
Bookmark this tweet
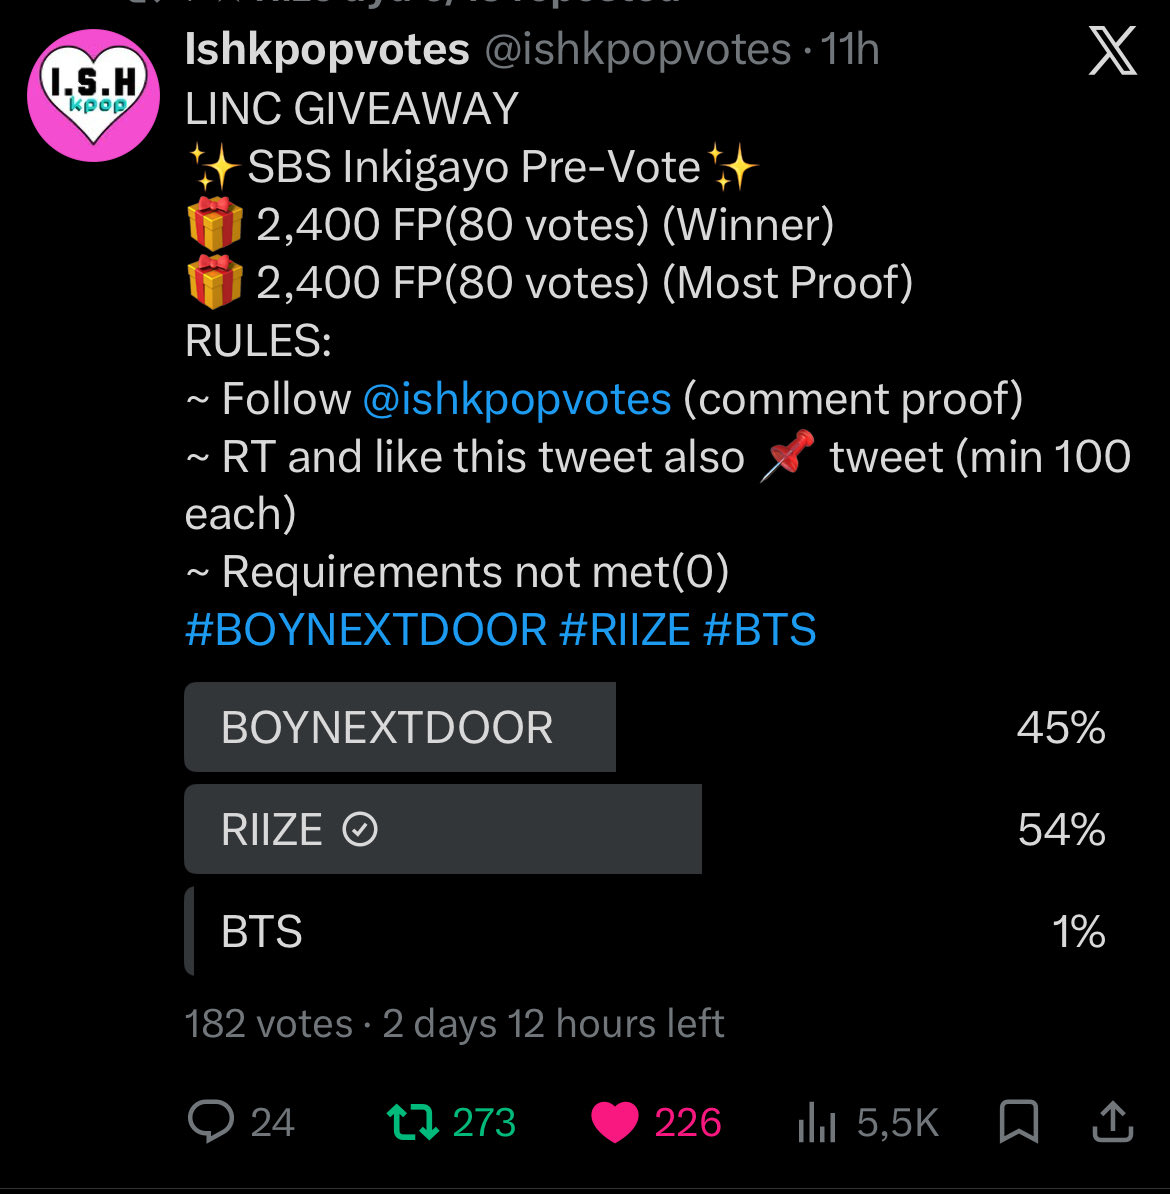click(1018, 1122)
